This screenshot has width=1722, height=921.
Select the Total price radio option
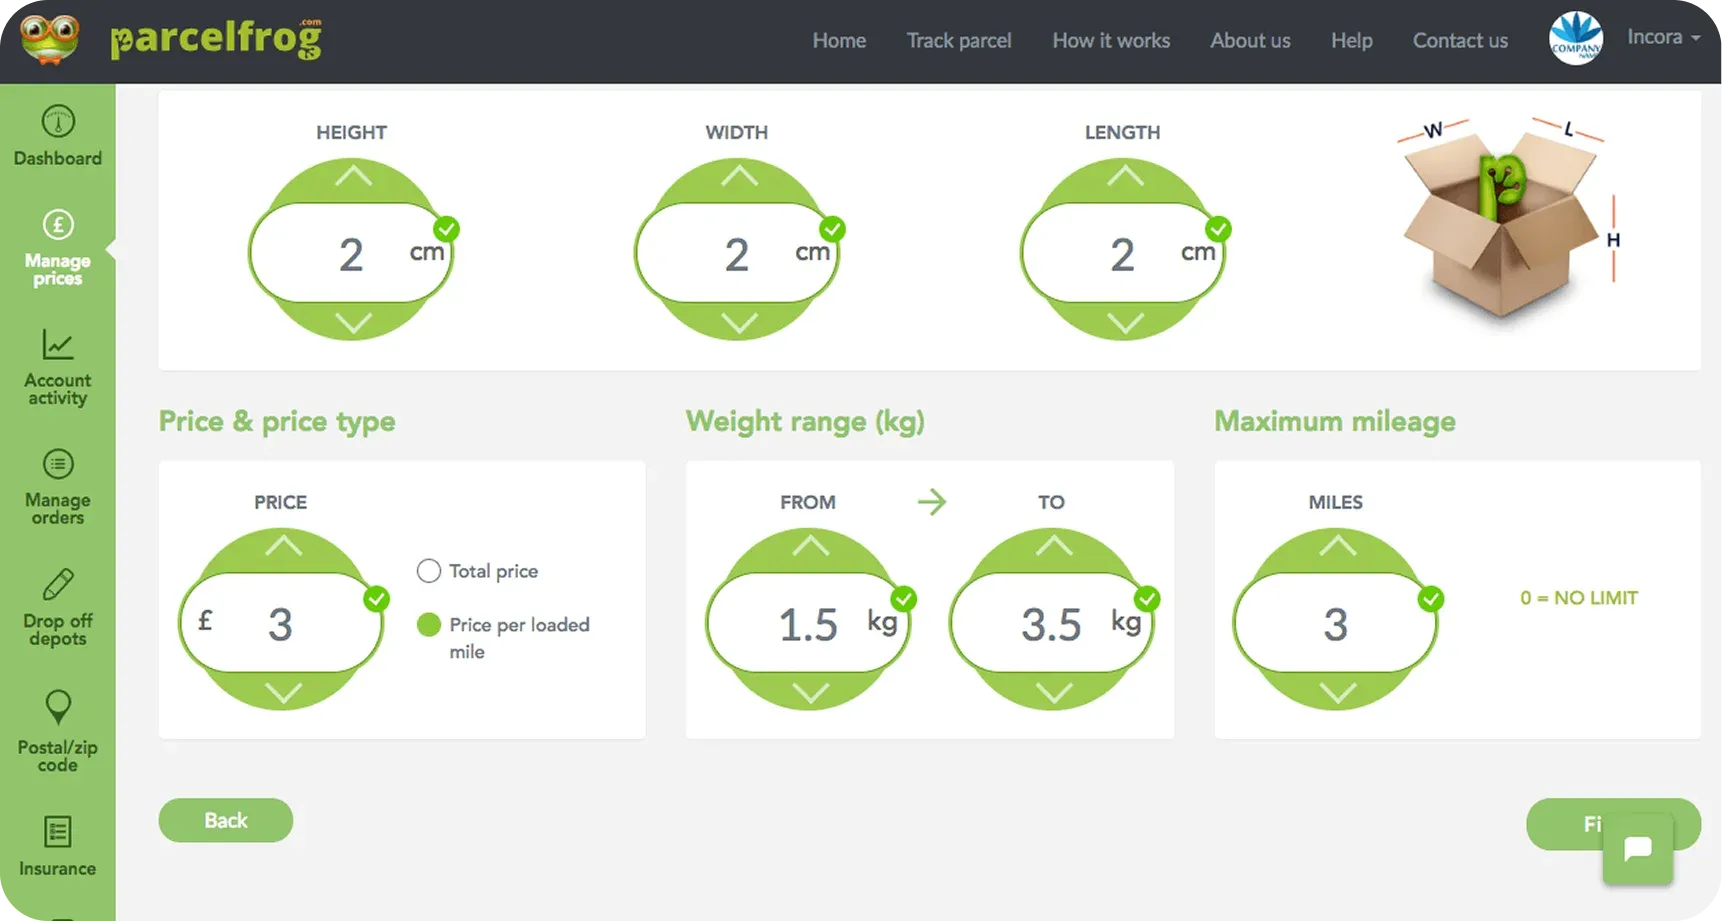click(429, 571)
